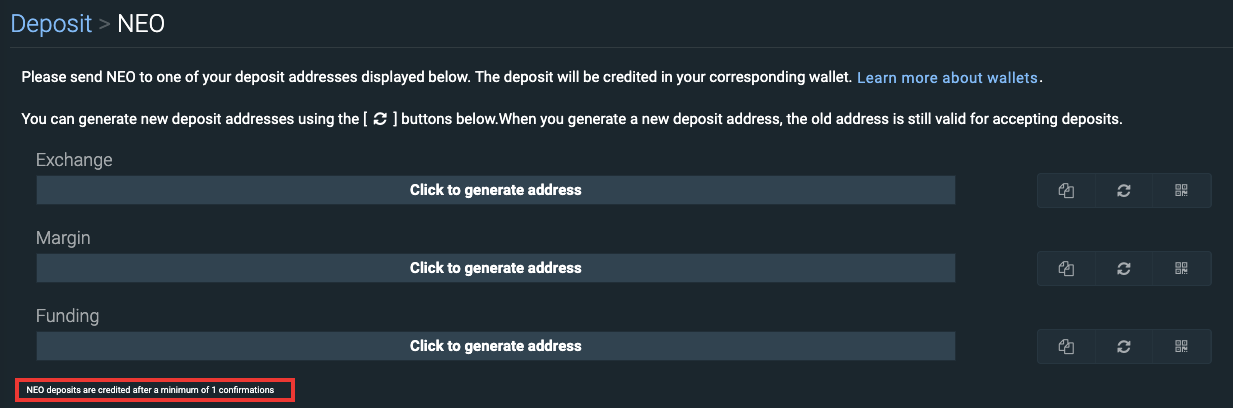This screenshot has height=408, width=1233.
Task: Click the NEO breadcrumb title
Action: tap(141, 23)
